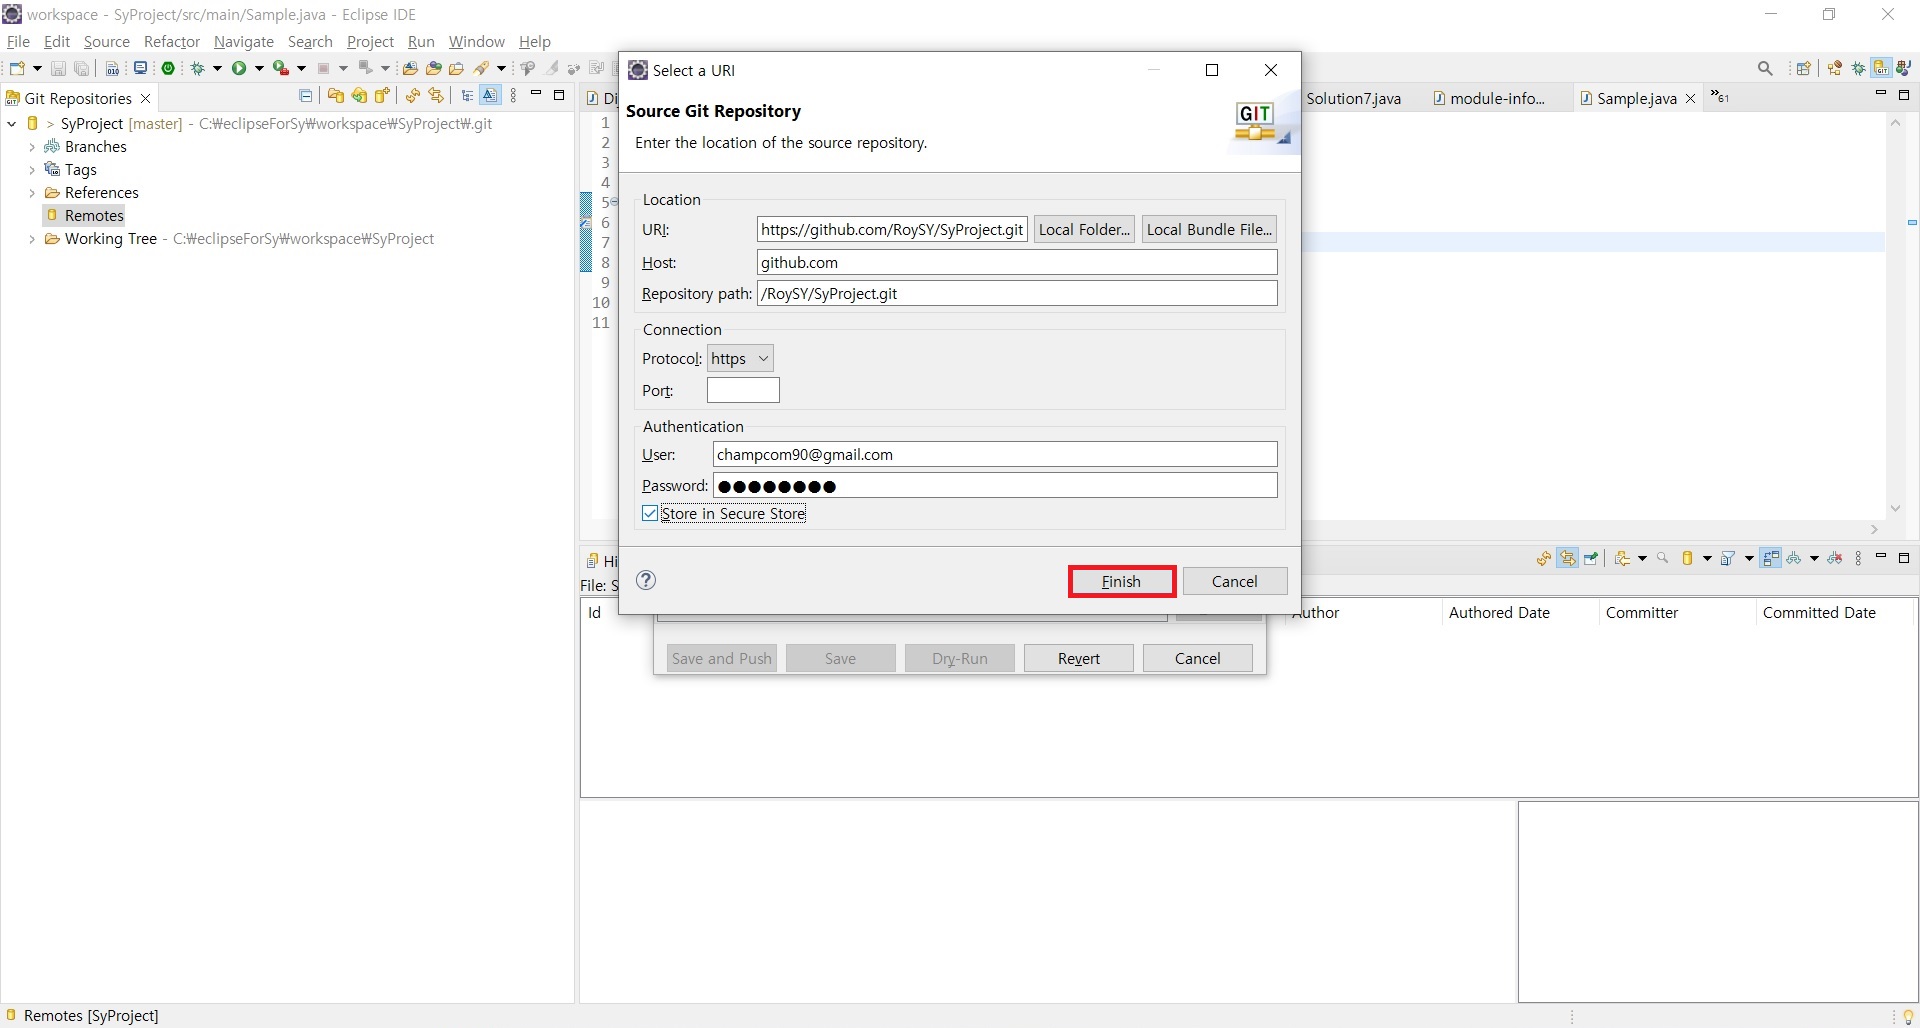1920x1028 pixels.
Task: Click the Port input field
Action: (x=743, y=390)
